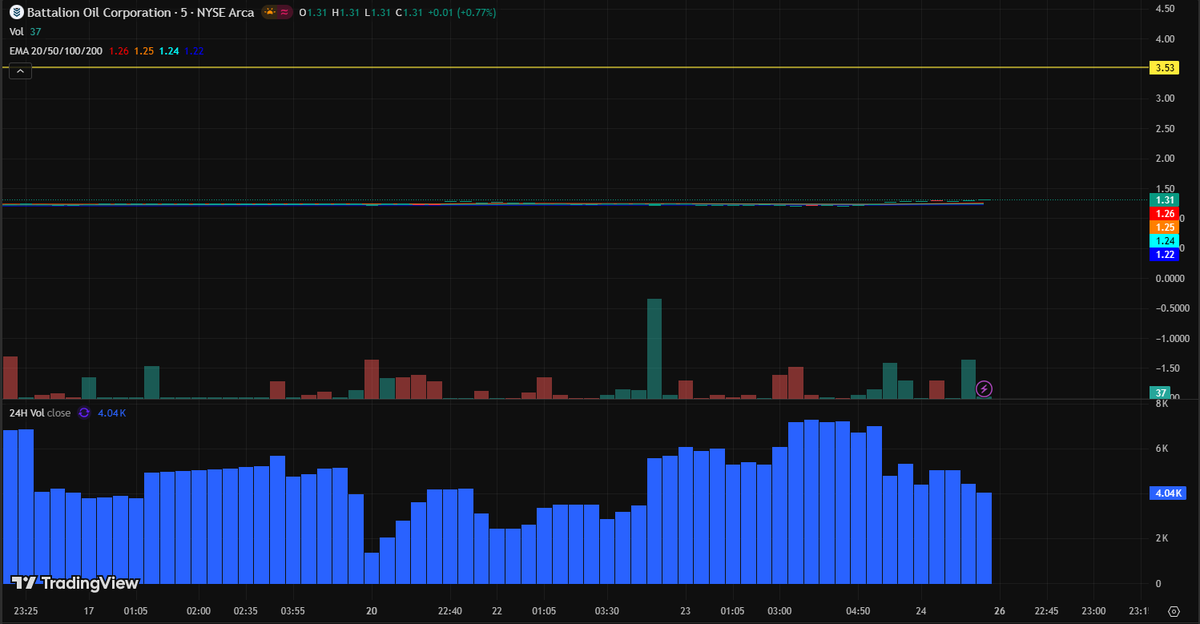
Task: Click the 4.04K value in 24H Vol legend
Action: 111,412
